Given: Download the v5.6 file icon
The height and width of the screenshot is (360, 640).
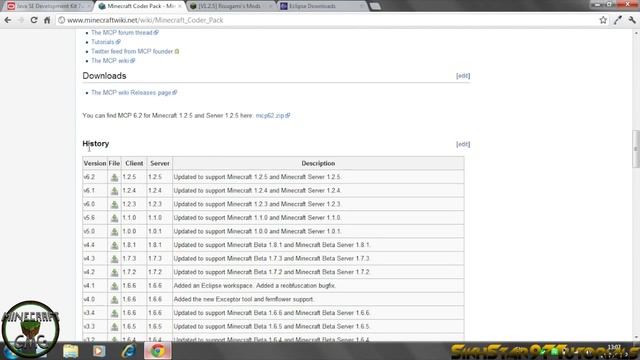Looking at the screenshot, I should (x=114, y=218).
